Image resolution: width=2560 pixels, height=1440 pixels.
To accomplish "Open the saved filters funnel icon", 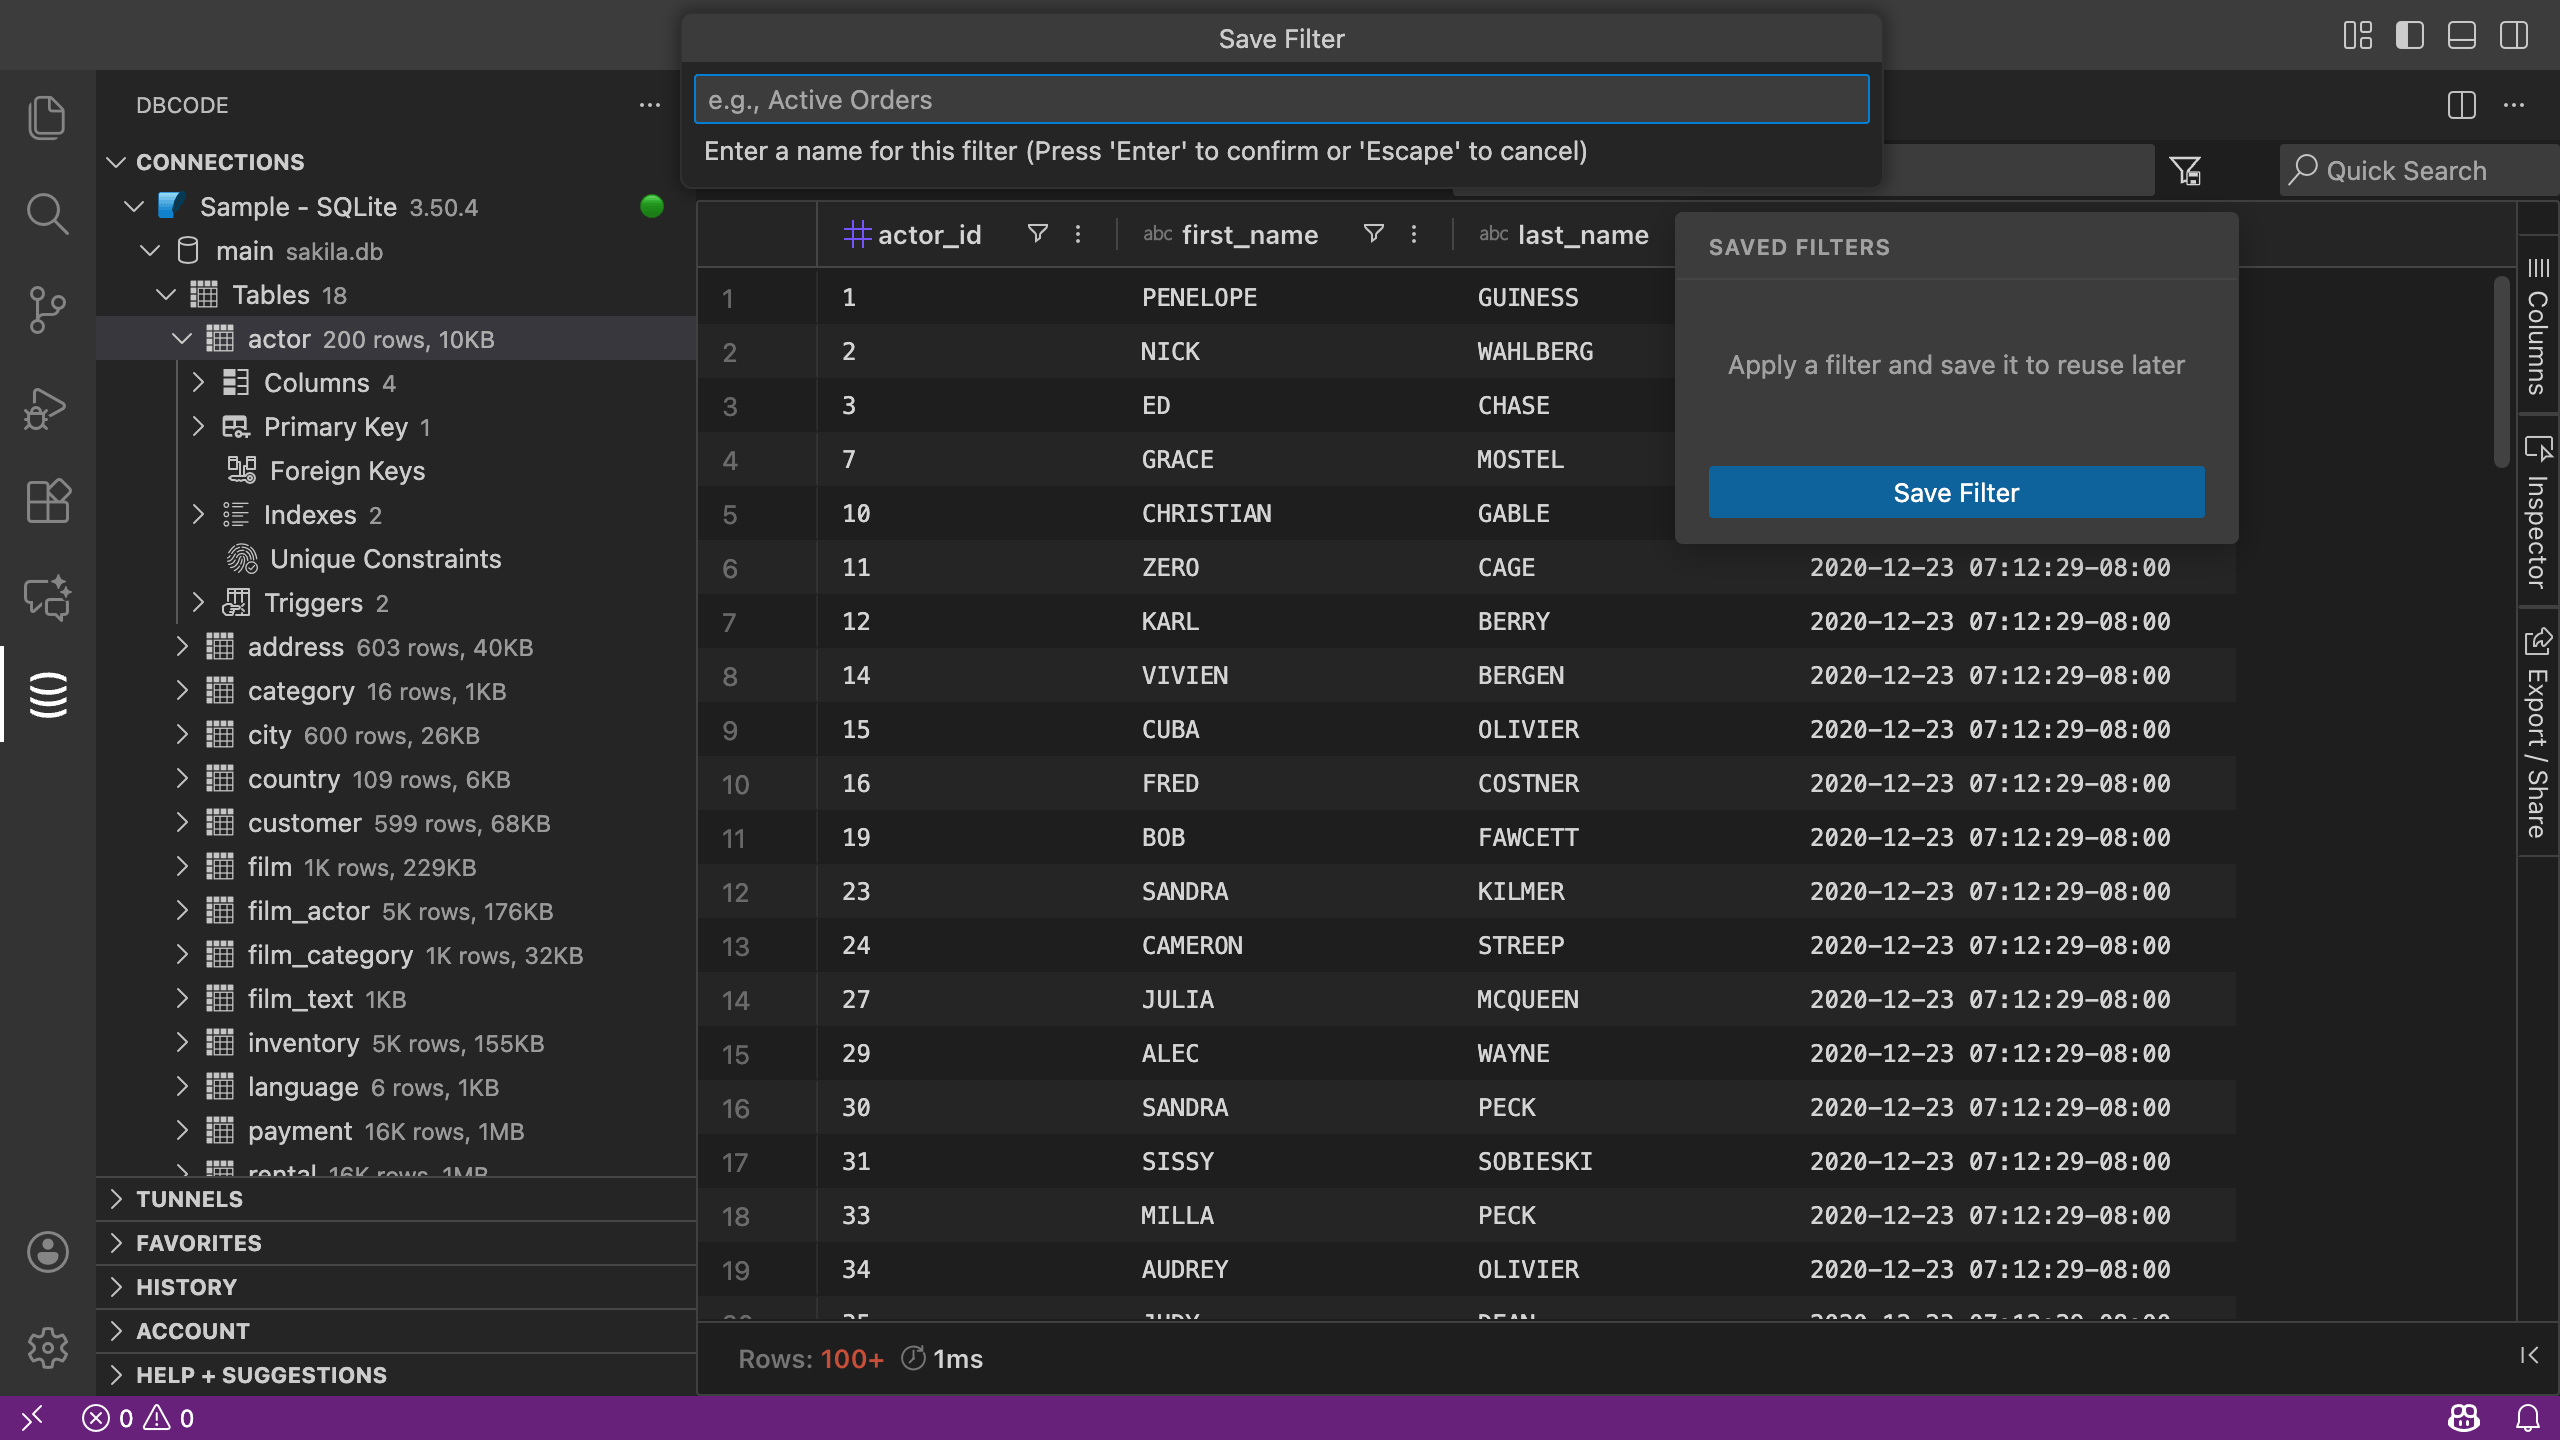I will tap(2185, 171).
